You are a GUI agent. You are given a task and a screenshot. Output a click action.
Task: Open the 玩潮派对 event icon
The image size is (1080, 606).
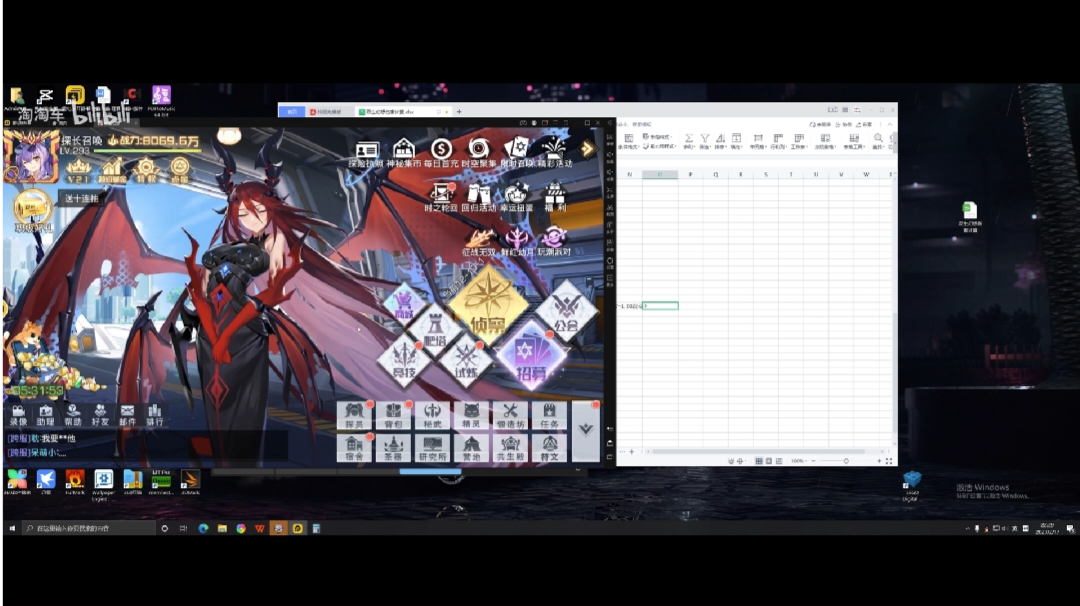click(554, 242)
